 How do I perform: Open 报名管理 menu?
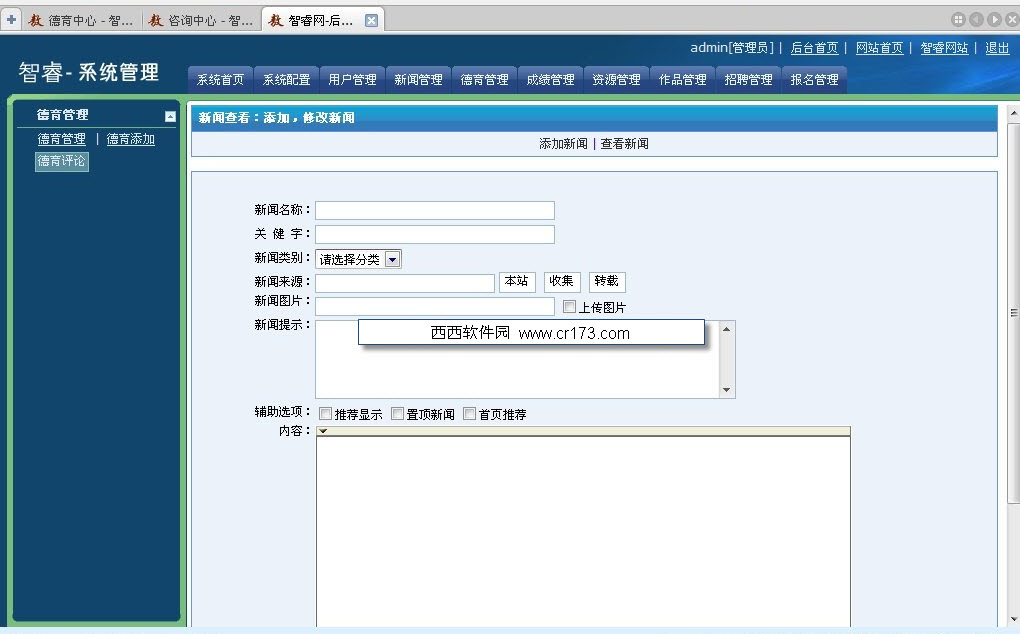[x=814, y=79]
